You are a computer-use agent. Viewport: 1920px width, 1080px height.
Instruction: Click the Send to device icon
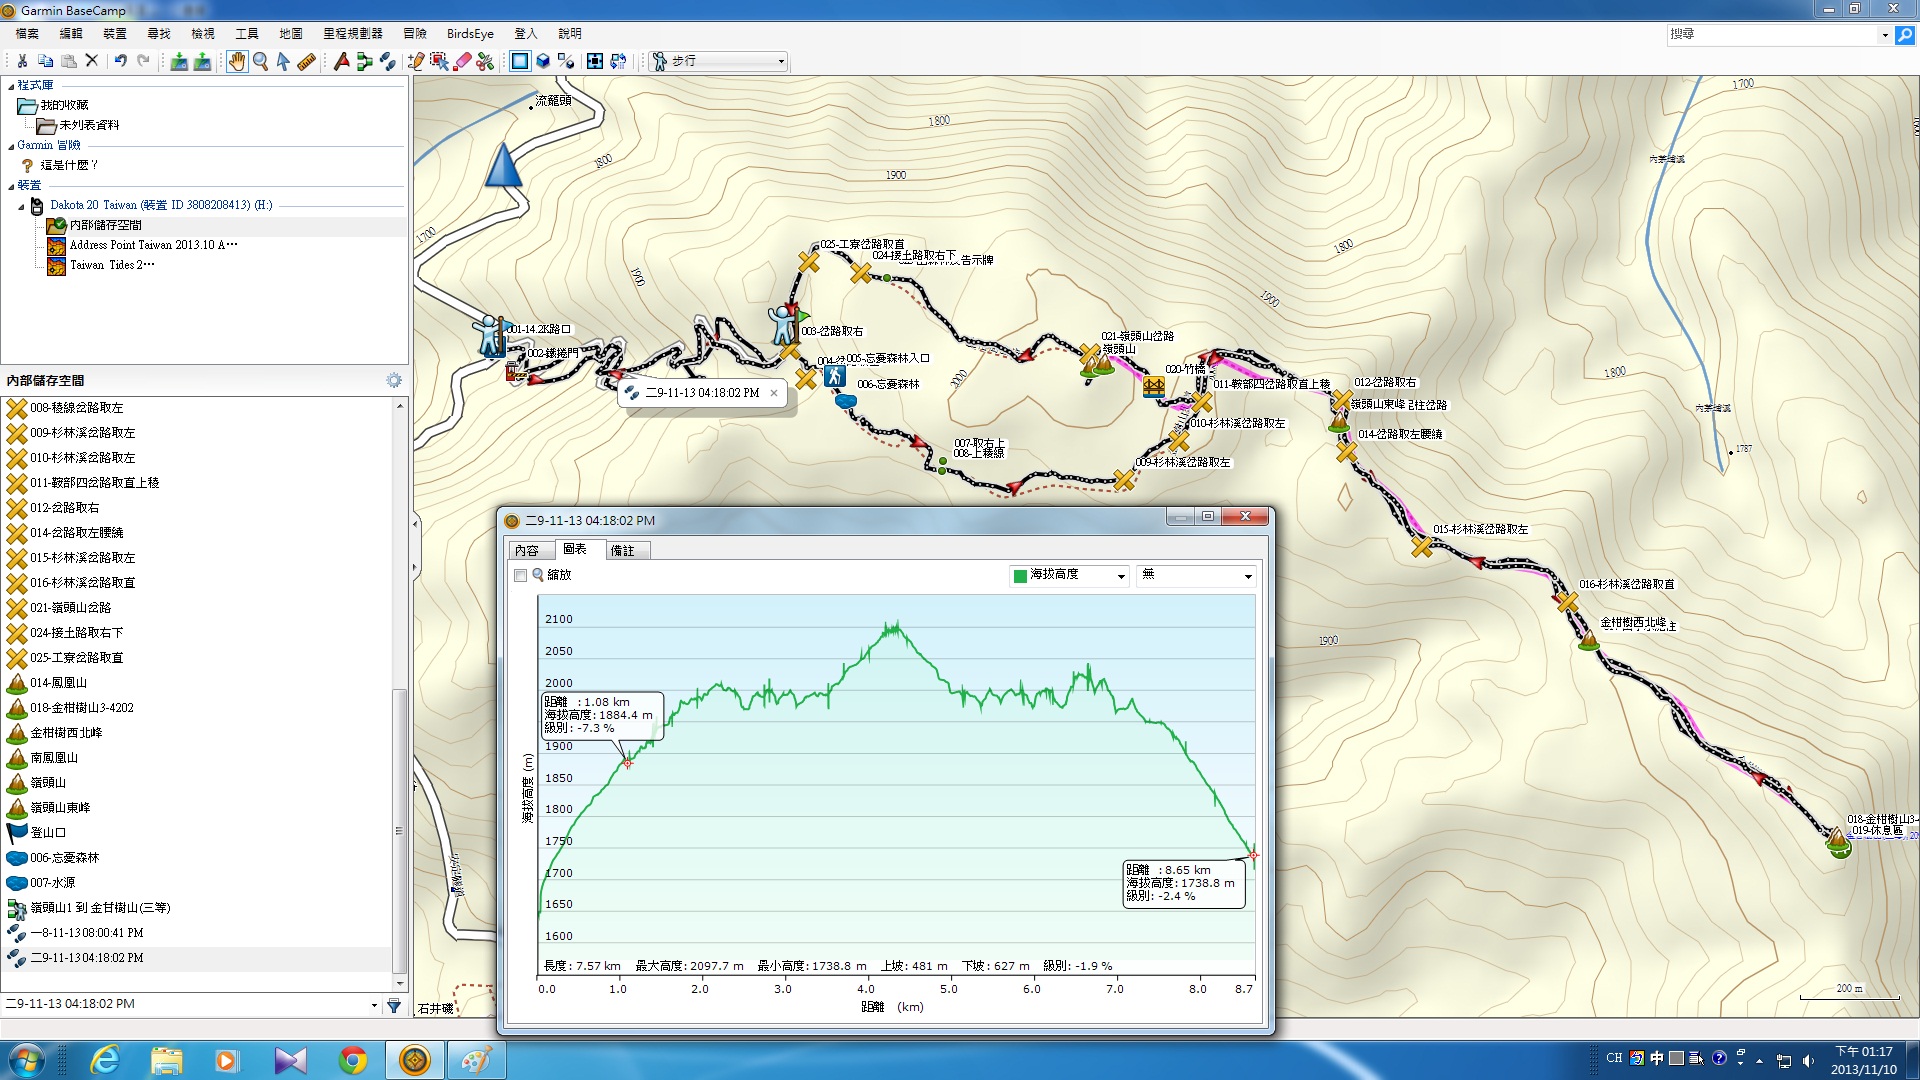click(x=202, y=61)
